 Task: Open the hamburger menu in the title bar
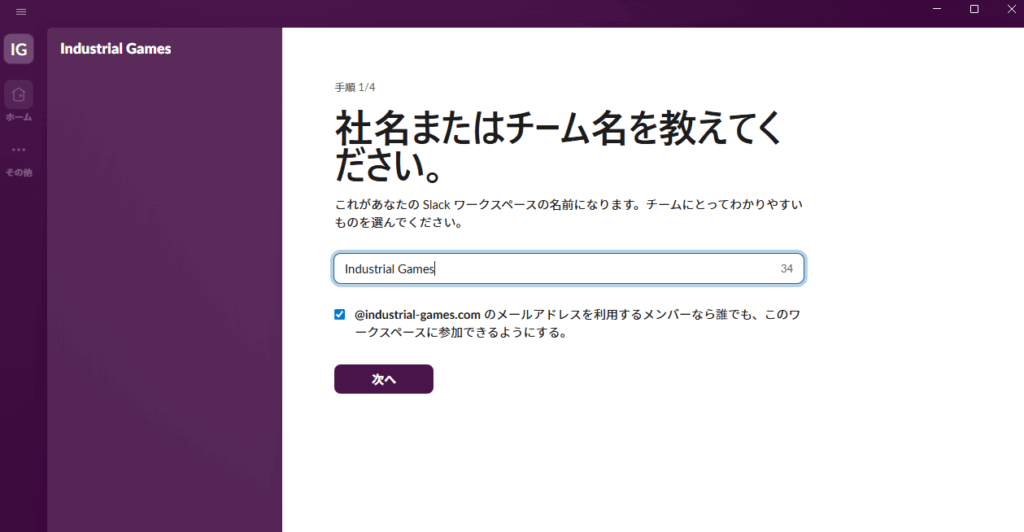21,11
